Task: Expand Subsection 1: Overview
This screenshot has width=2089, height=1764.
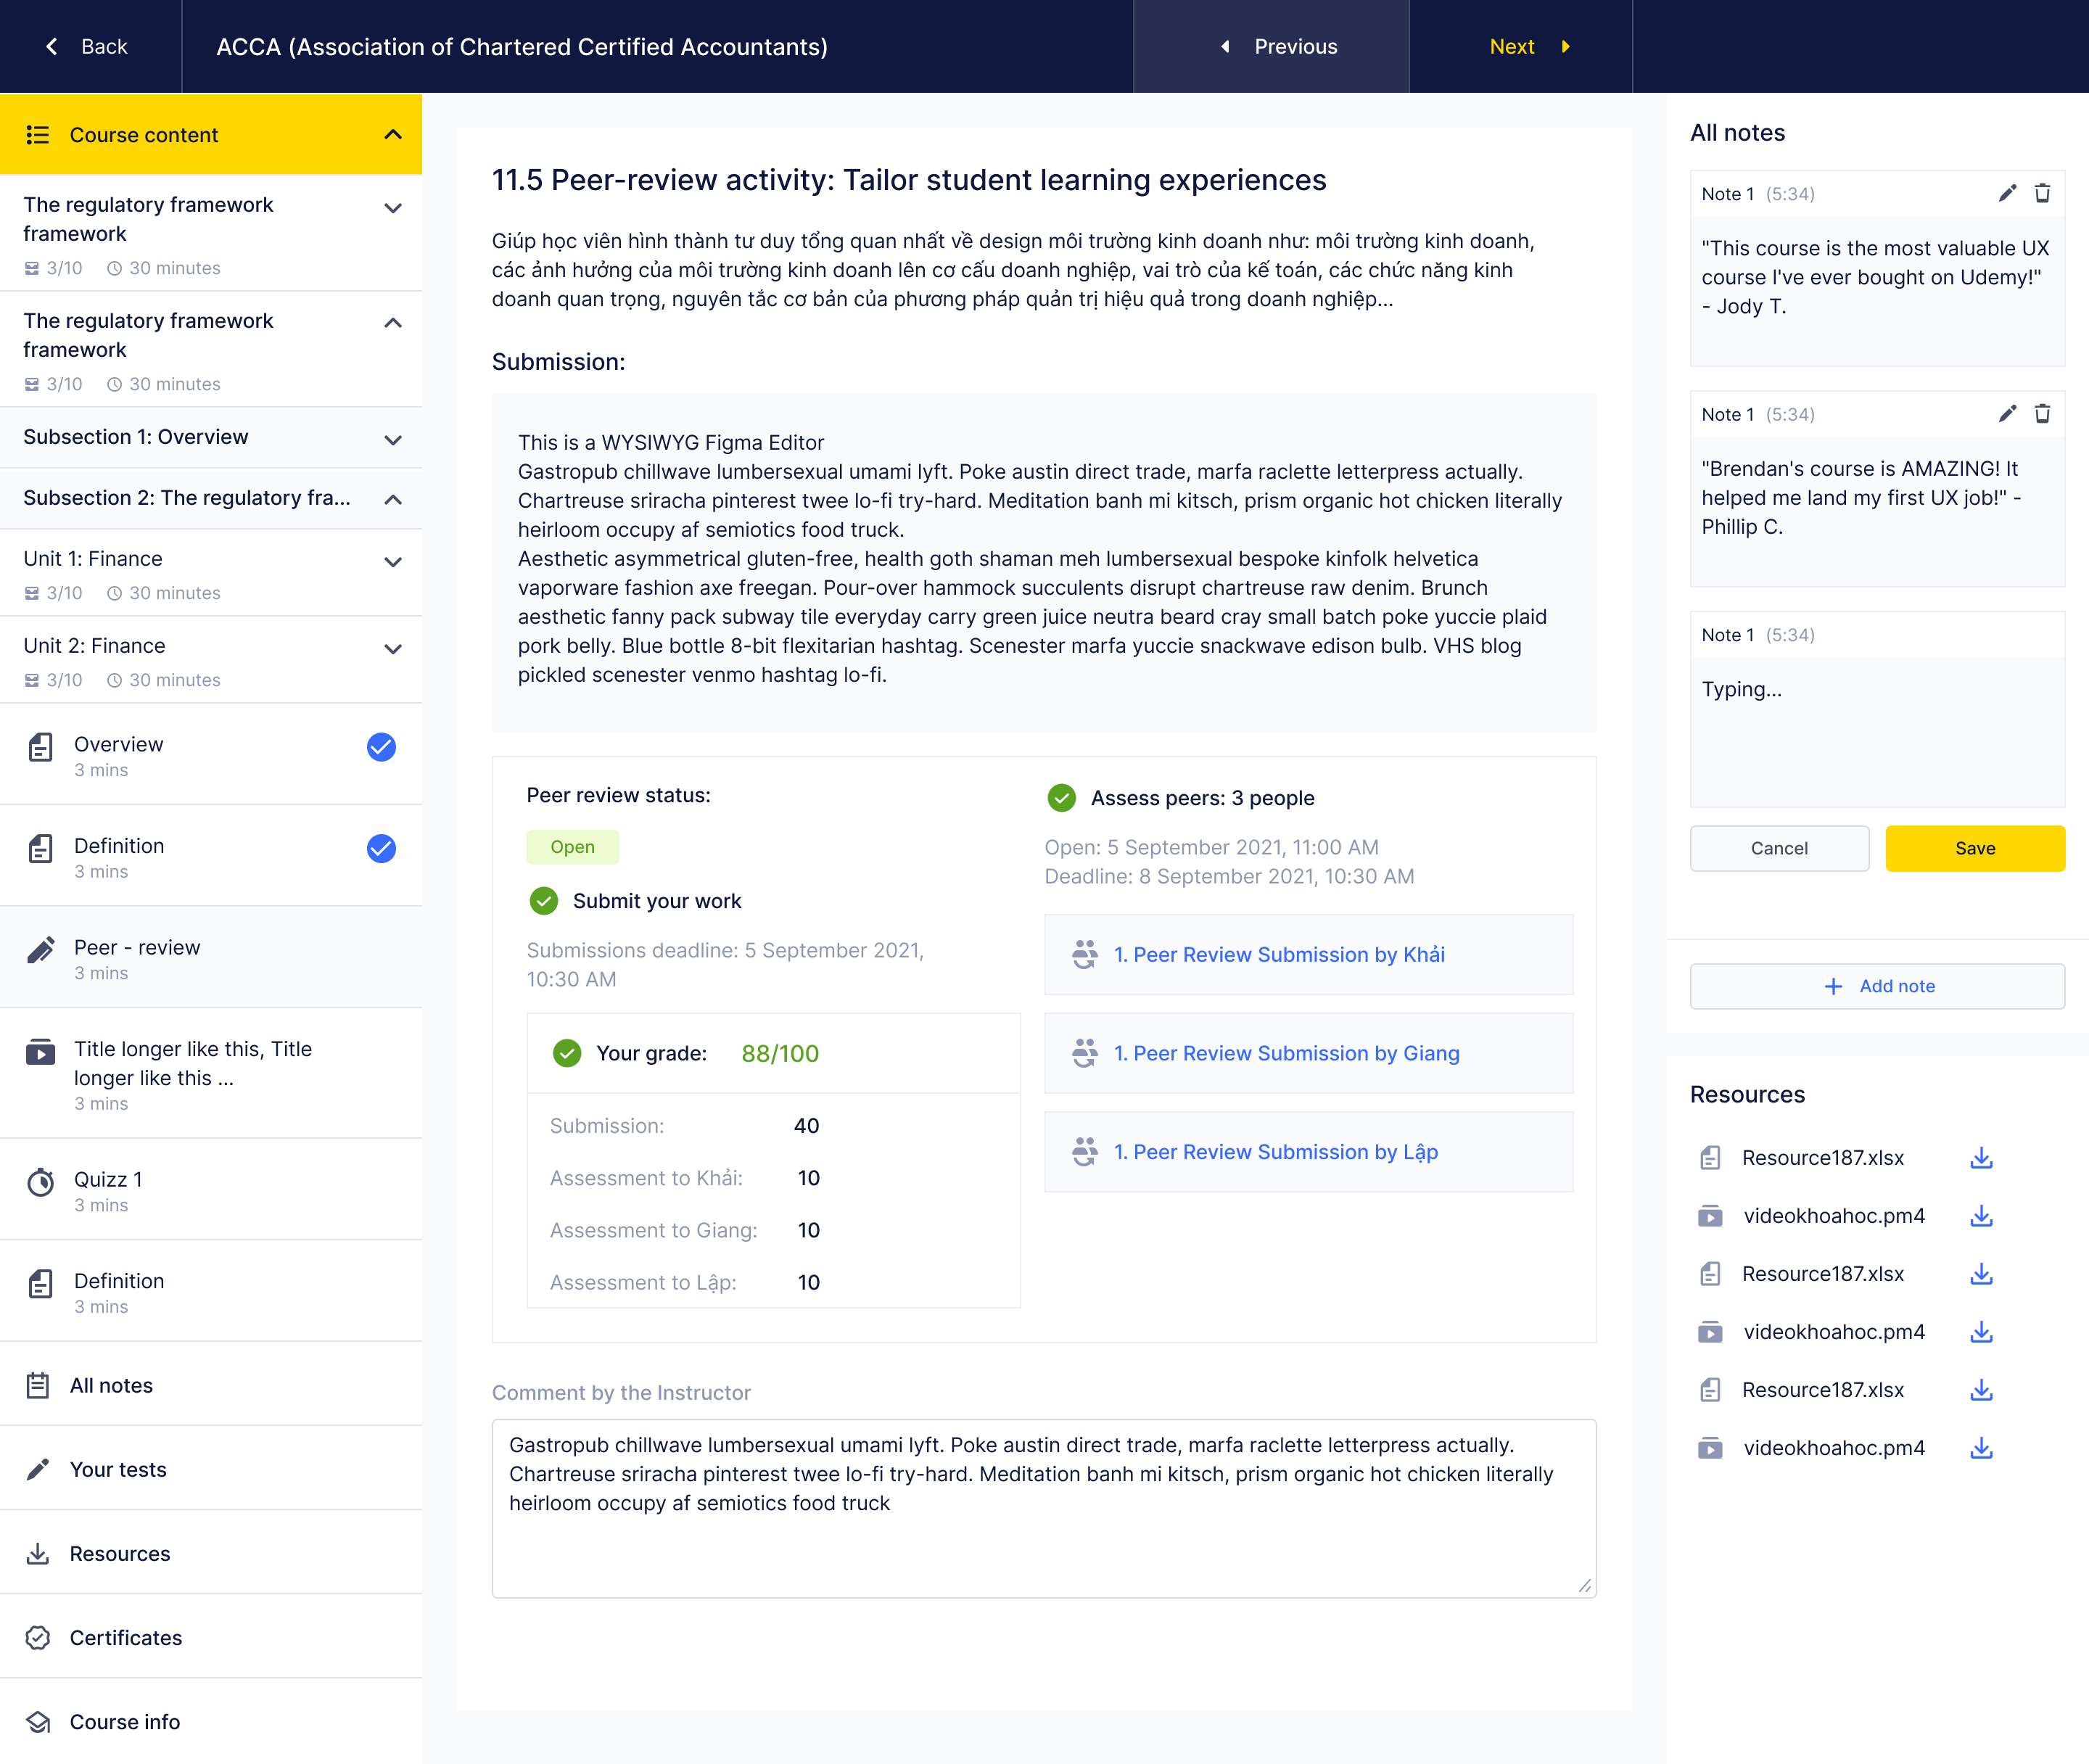Action: 393,440
